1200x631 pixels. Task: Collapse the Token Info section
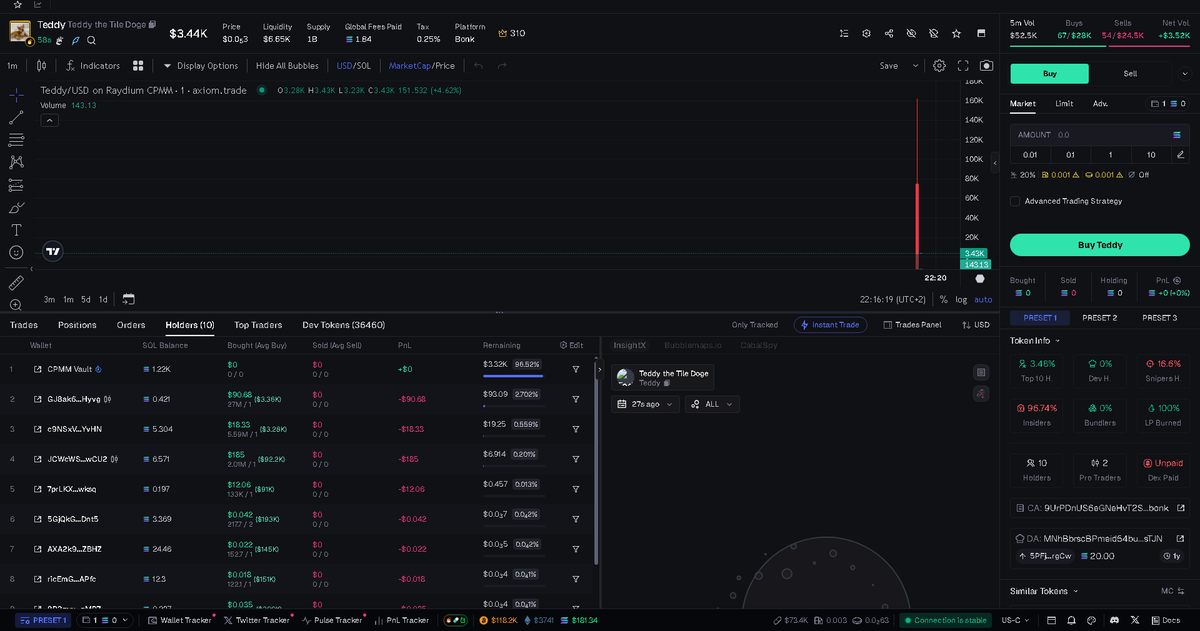tap(1035, 341)
